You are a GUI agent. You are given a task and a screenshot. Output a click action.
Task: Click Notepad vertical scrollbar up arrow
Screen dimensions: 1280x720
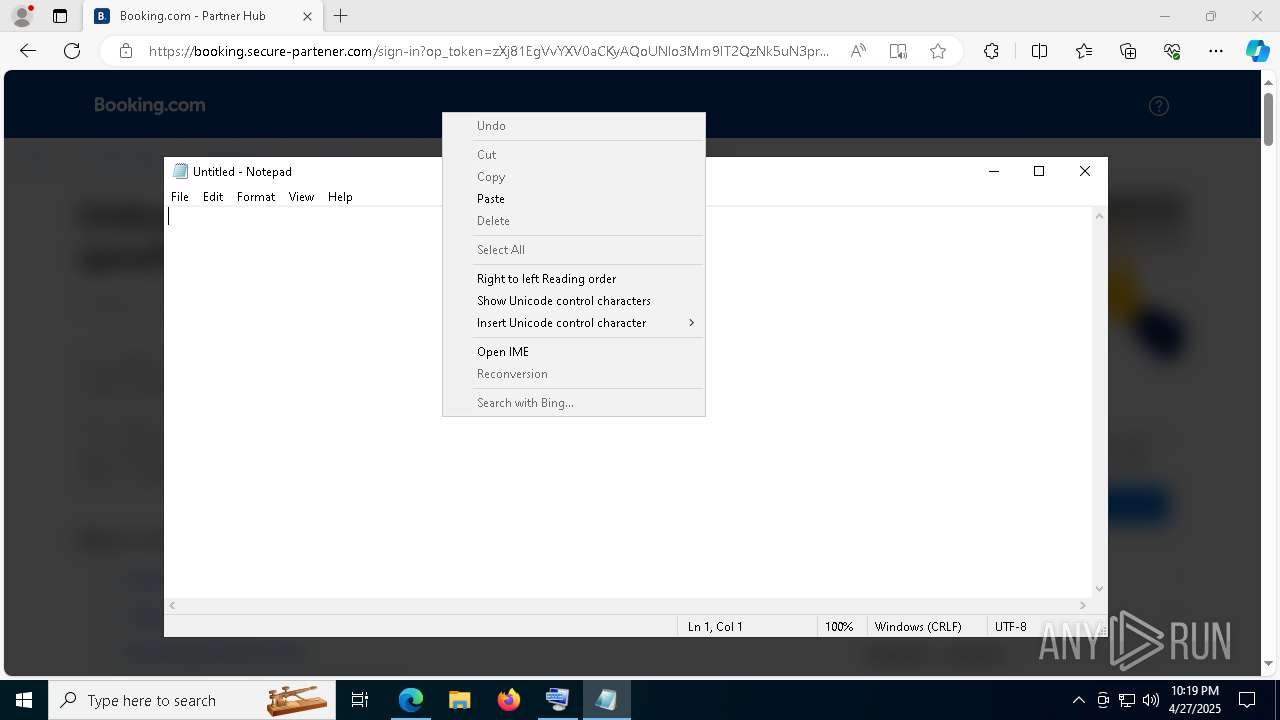point(1100,216)
